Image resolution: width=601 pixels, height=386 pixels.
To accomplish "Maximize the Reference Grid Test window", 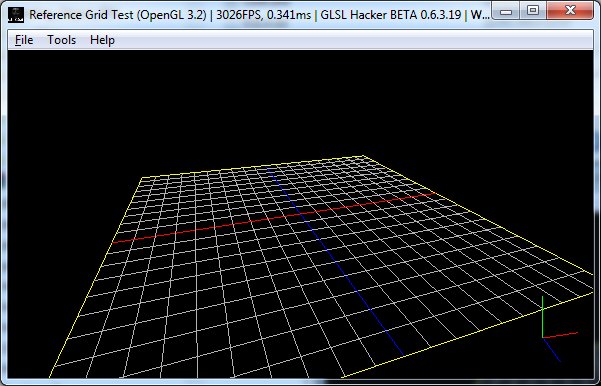I will (533, 11).
